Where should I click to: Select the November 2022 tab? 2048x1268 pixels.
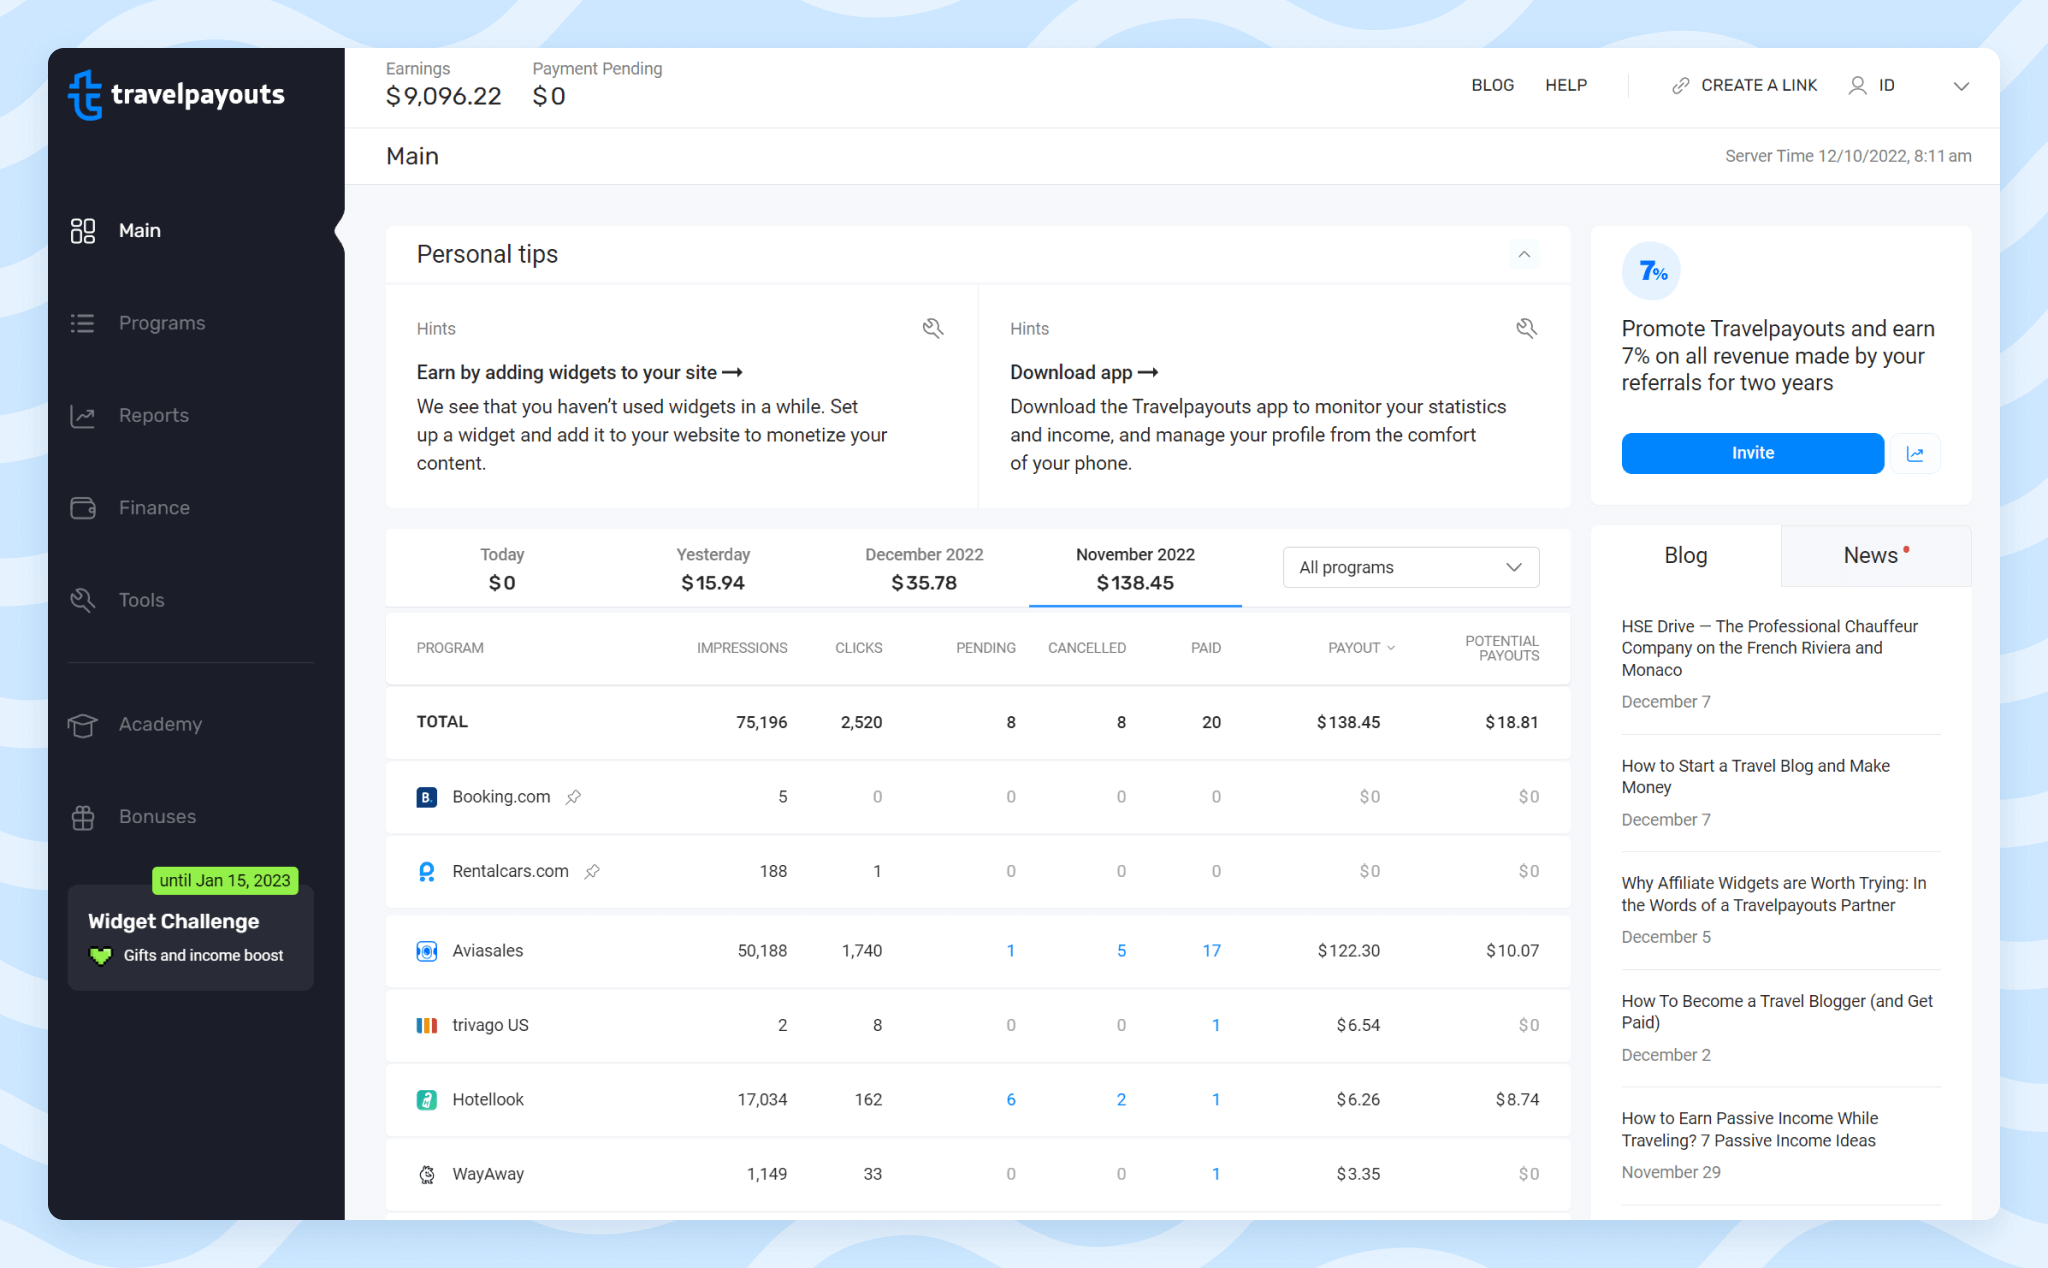click(x=1135, y=568)
